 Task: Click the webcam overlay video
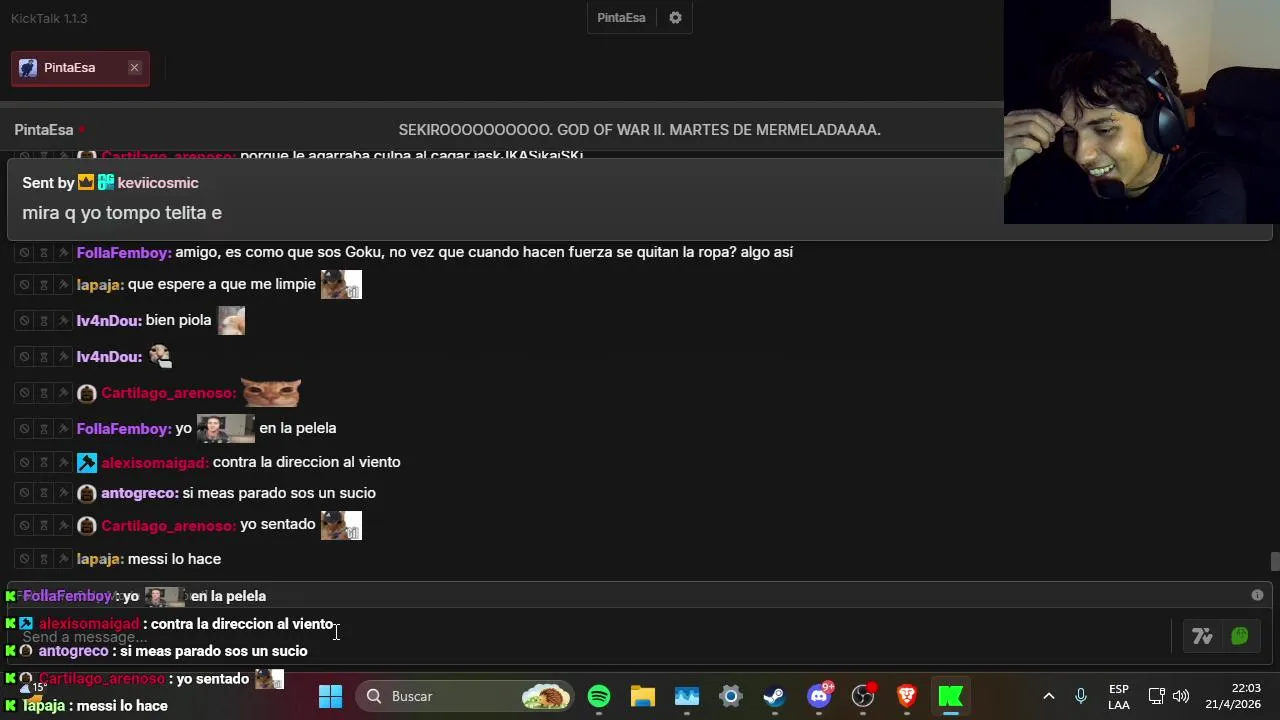point(1142,112)
